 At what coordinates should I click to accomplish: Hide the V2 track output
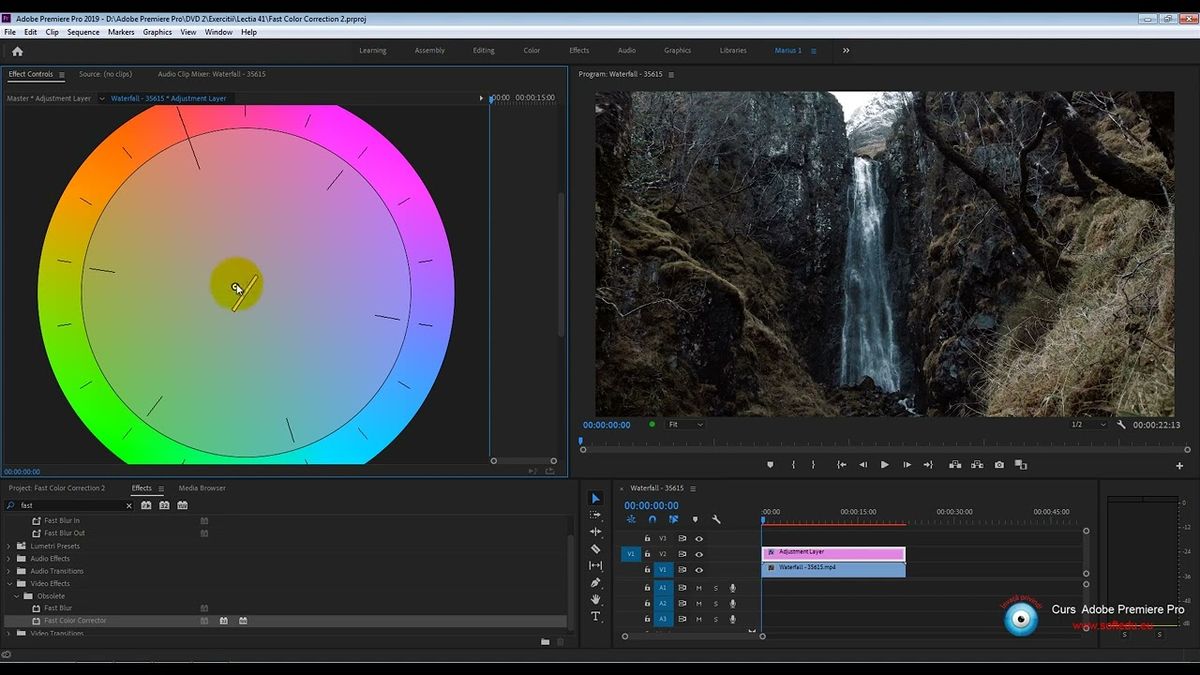coord(699,554)
